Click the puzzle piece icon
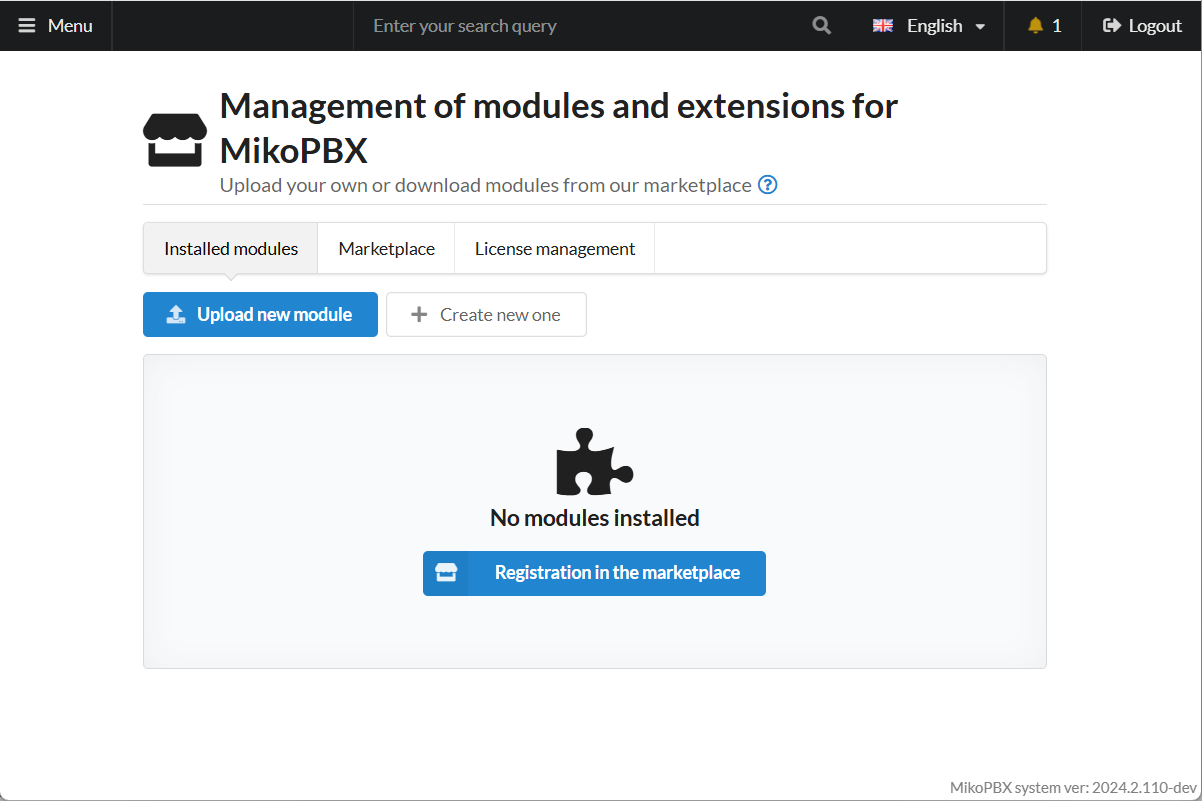Image resolution: width=1202 pixels, height=801 pixels. 594,462
